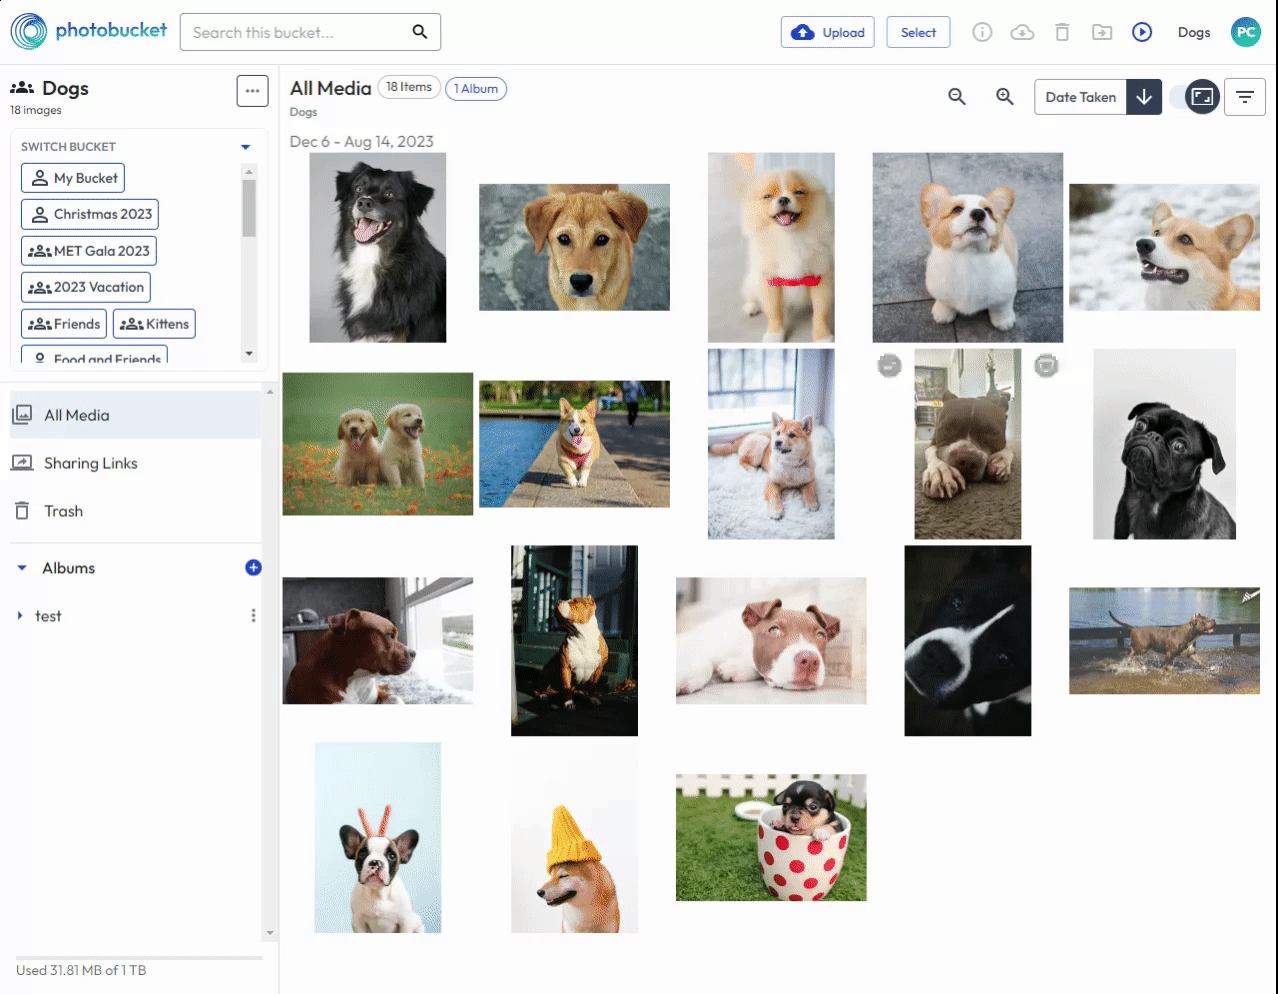Reverse sort direction with the arrow button
The image size is (1278, 994).
pos(1144,97)
